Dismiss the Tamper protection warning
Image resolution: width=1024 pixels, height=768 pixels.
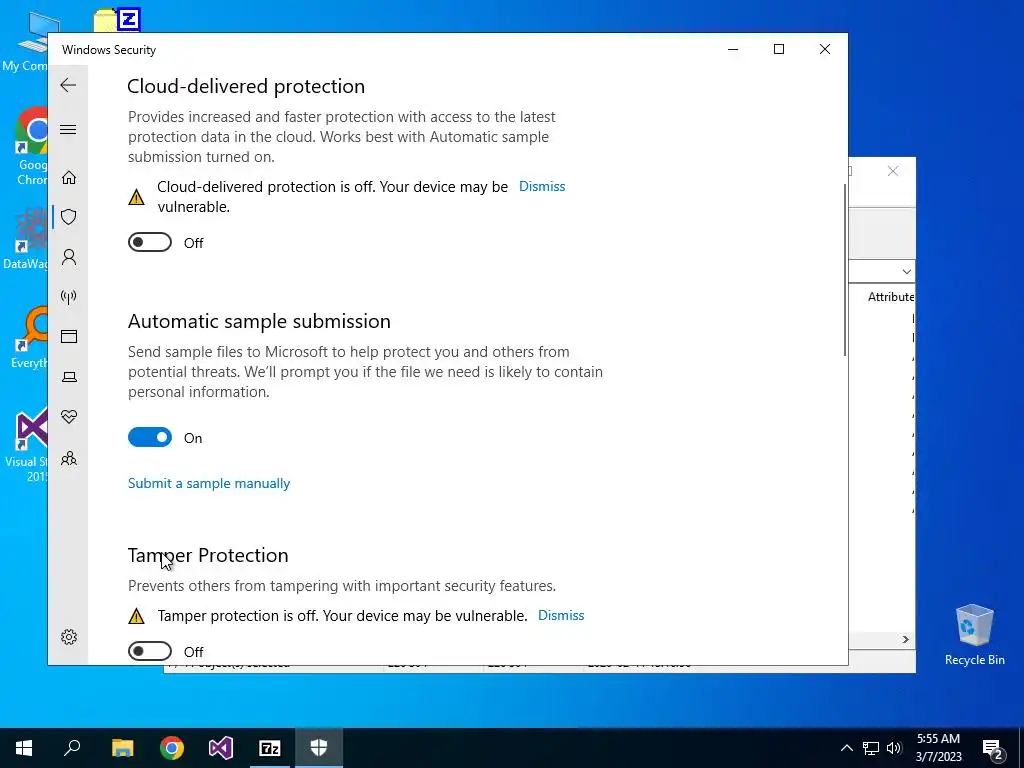(x=561, y=615)
